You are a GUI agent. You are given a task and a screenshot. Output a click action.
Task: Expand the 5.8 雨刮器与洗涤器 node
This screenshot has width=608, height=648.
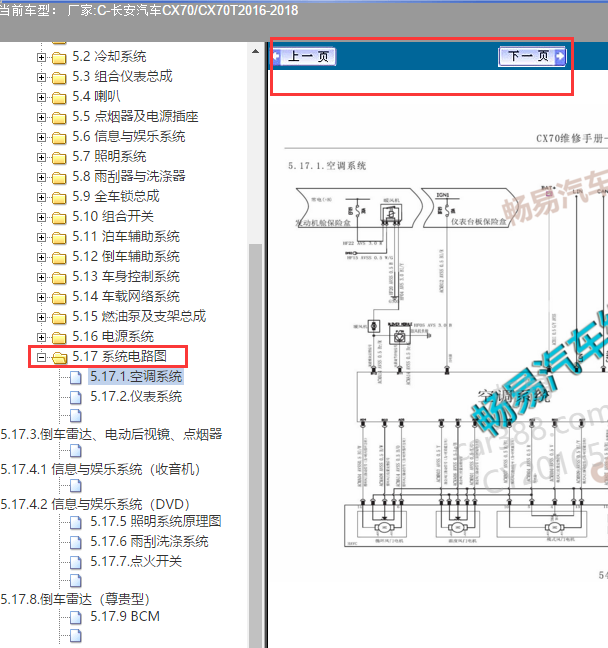pyautogui.click(x=41, y=177)
